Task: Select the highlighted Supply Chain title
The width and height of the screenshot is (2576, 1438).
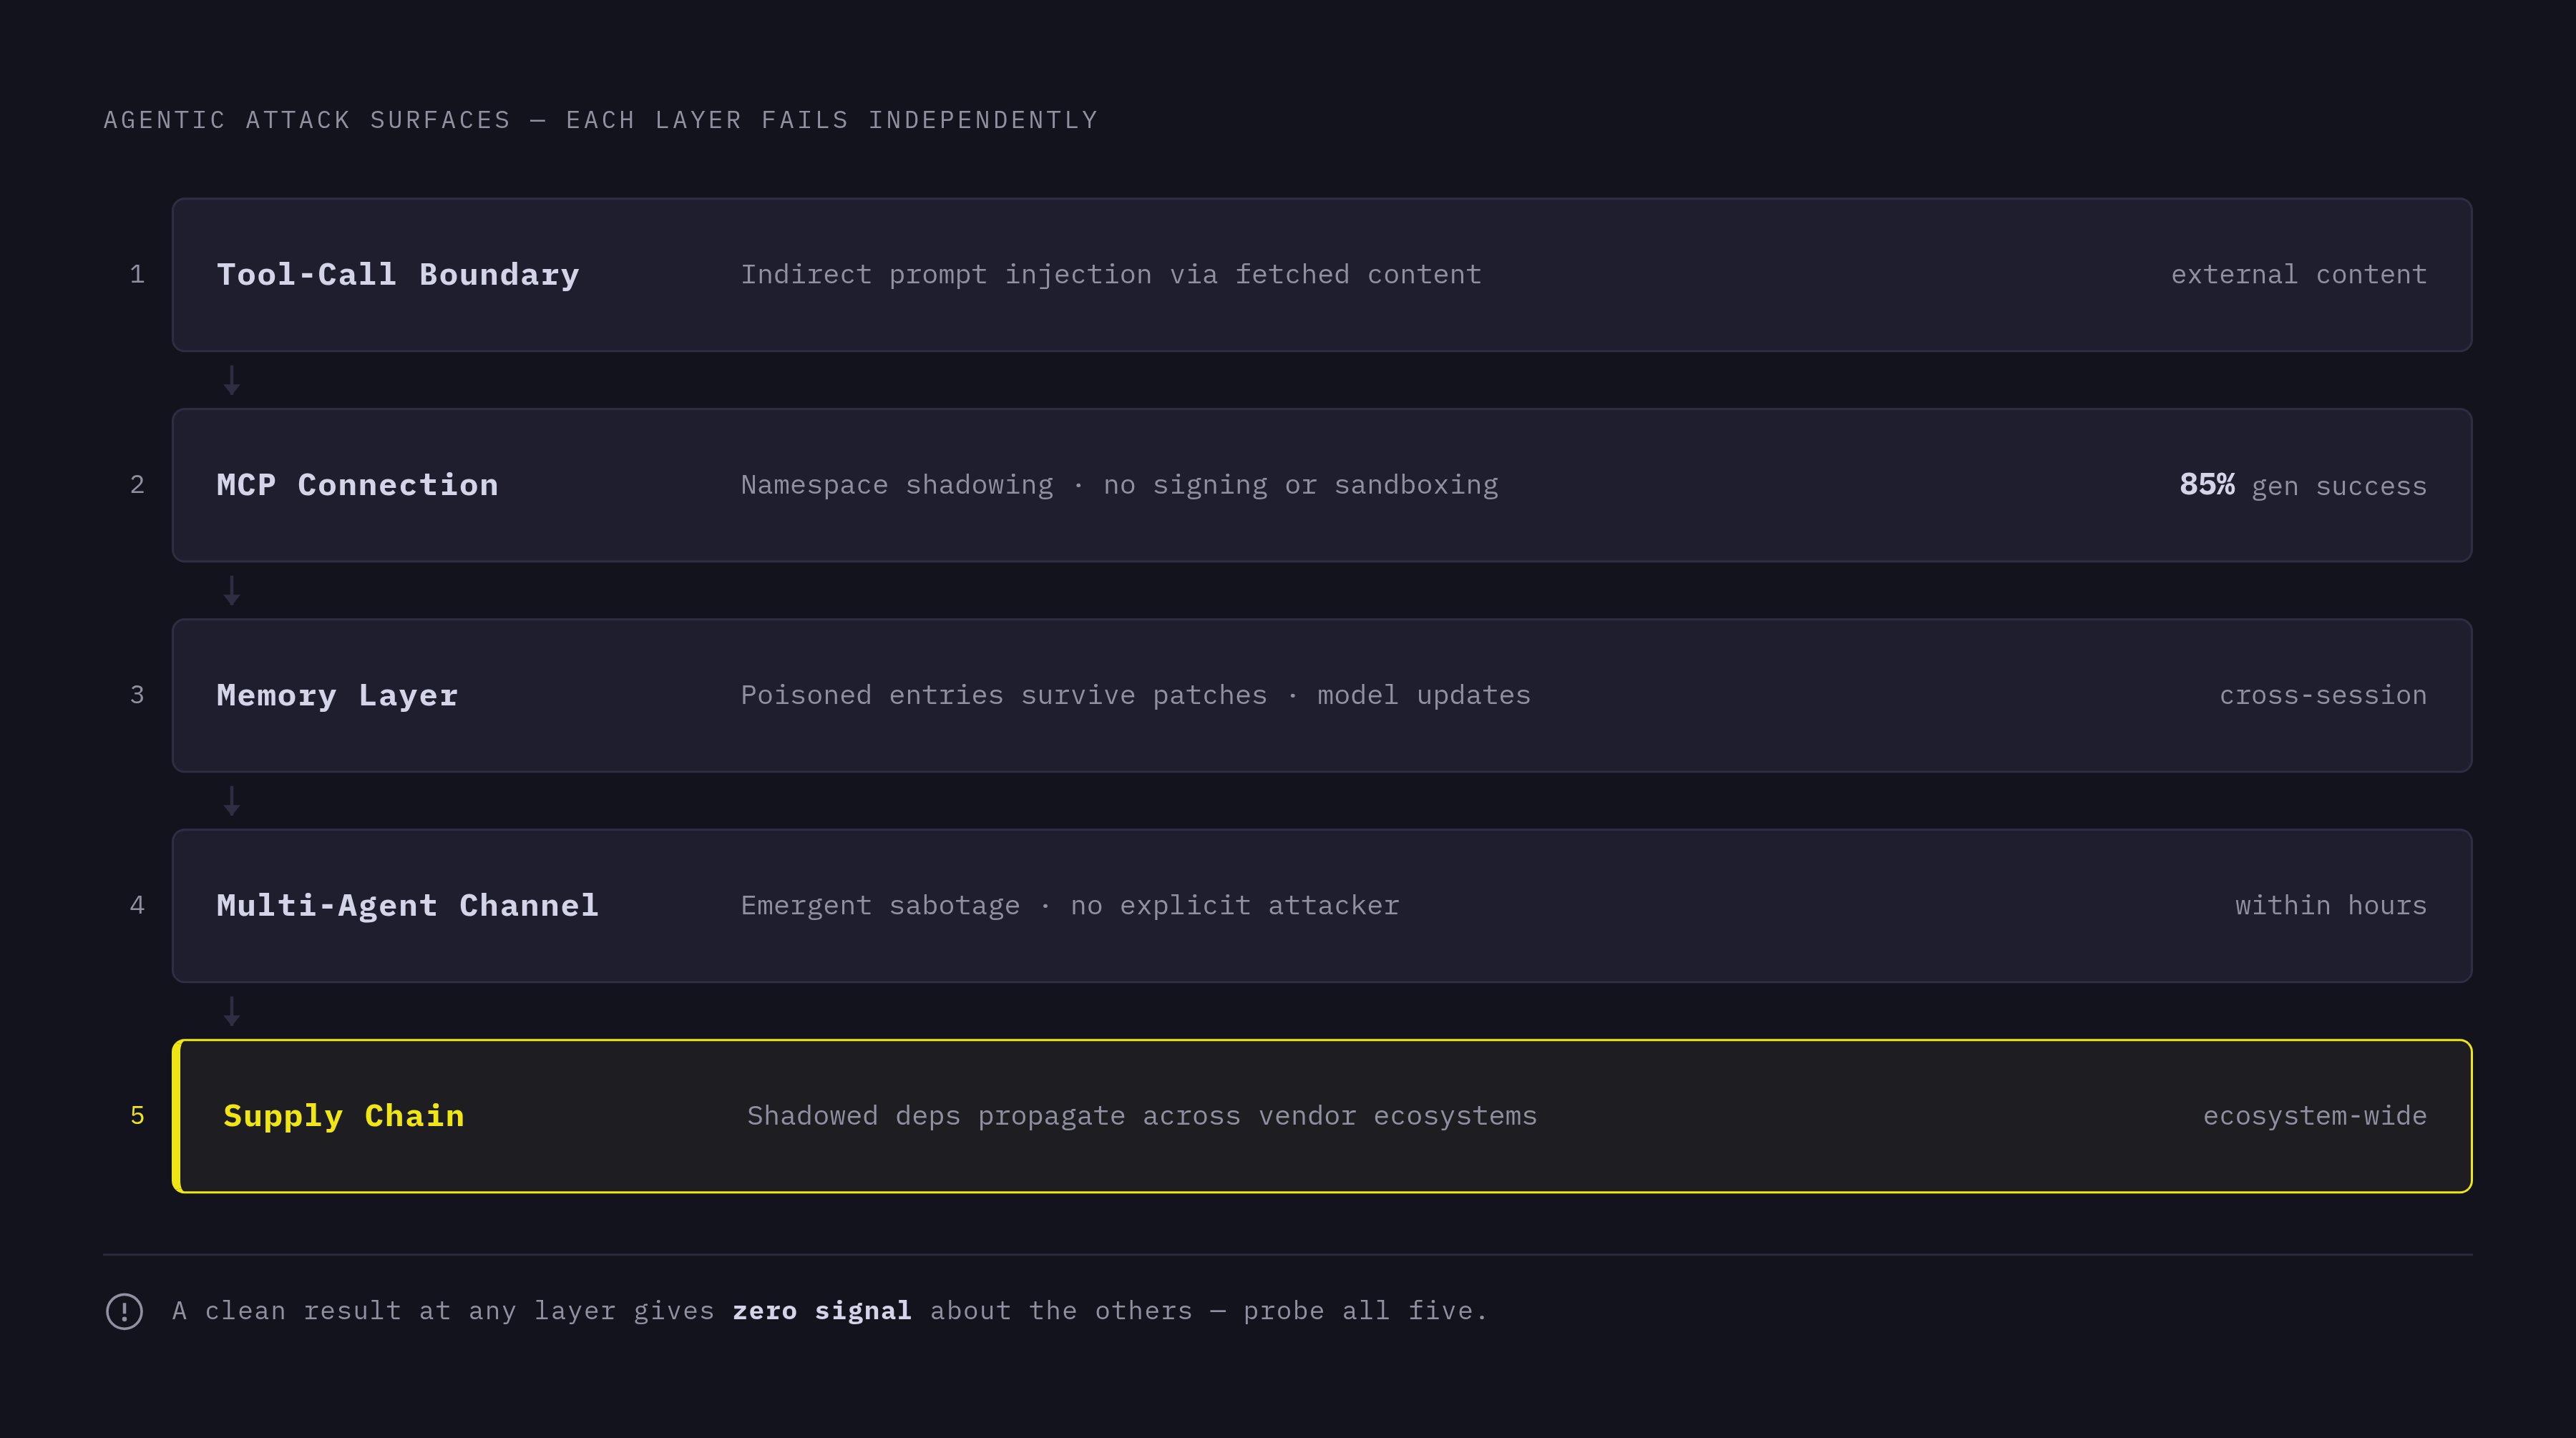Action: (344, 1116)
